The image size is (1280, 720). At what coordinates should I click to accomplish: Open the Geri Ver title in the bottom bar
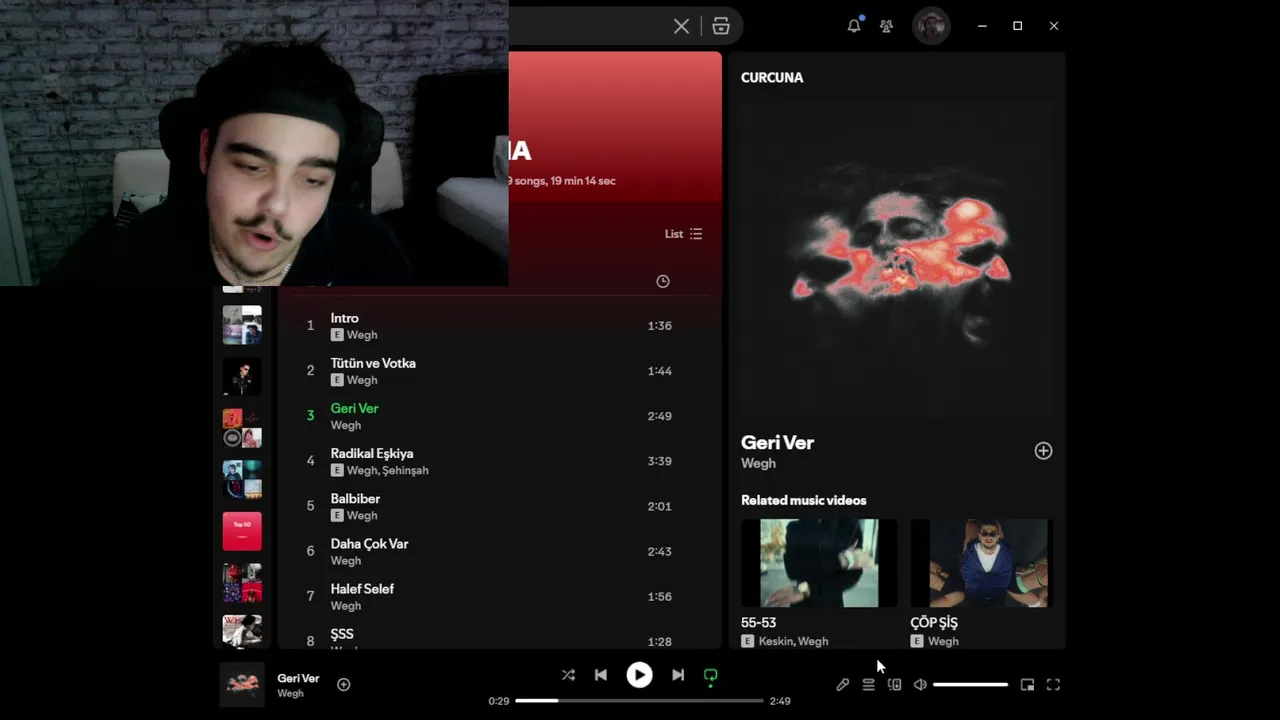tap(298, 678)
